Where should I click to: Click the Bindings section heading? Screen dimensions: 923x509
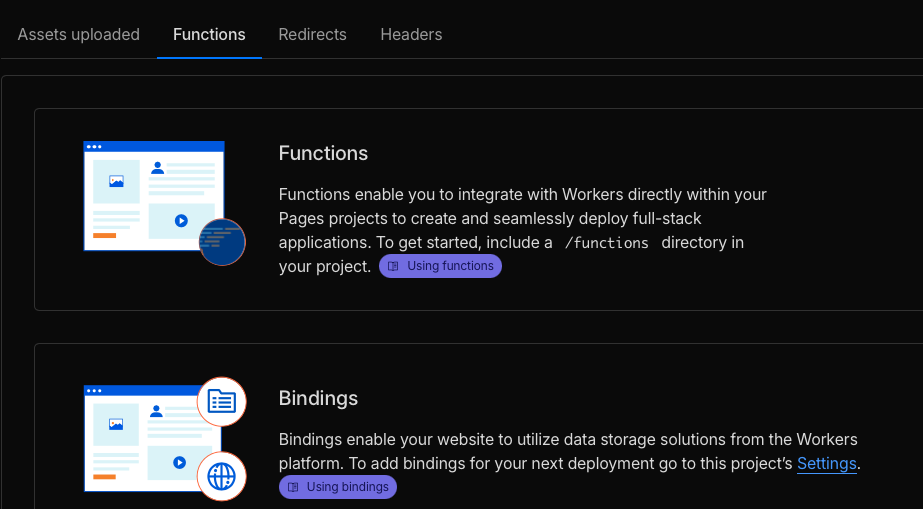click(x=318, y=398)
